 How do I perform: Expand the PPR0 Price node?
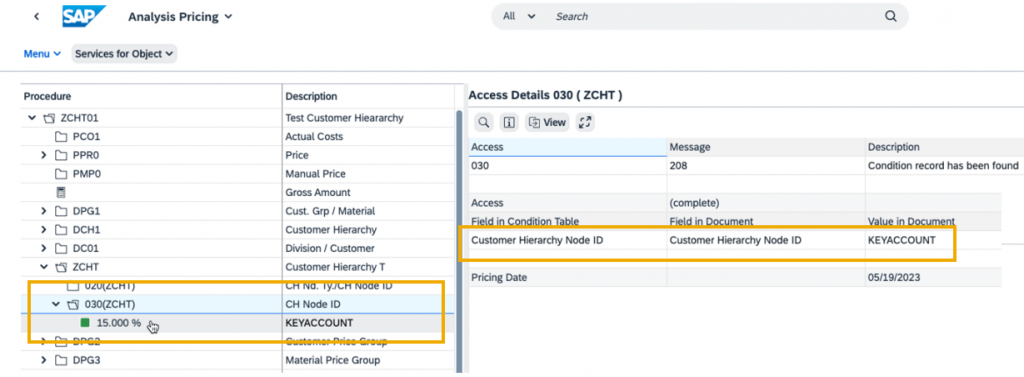tap(44, 155)
